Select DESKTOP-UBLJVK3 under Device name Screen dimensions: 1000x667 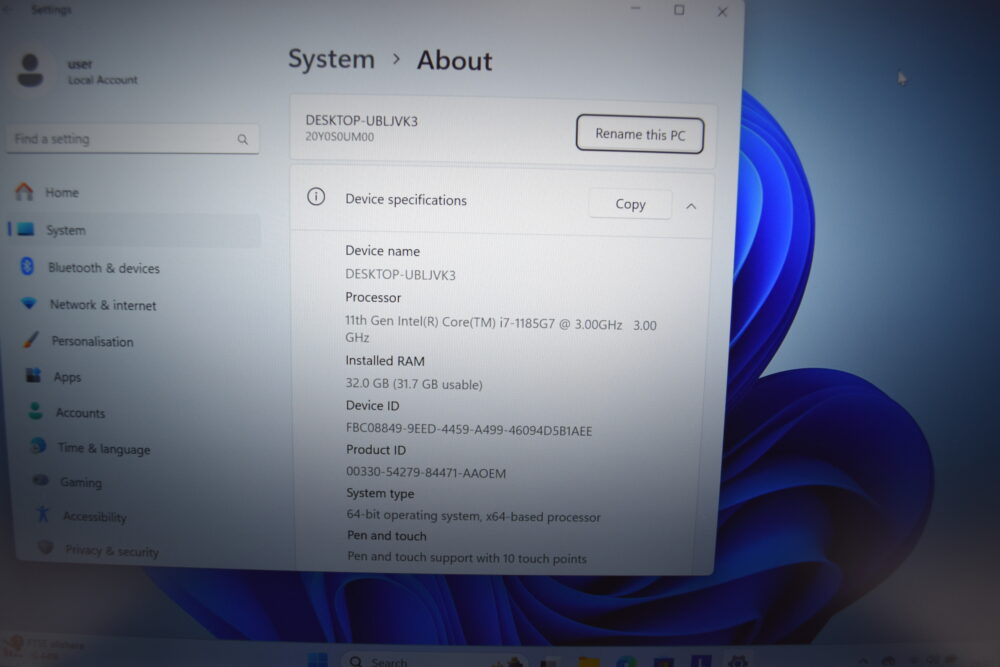coord(401,275)
